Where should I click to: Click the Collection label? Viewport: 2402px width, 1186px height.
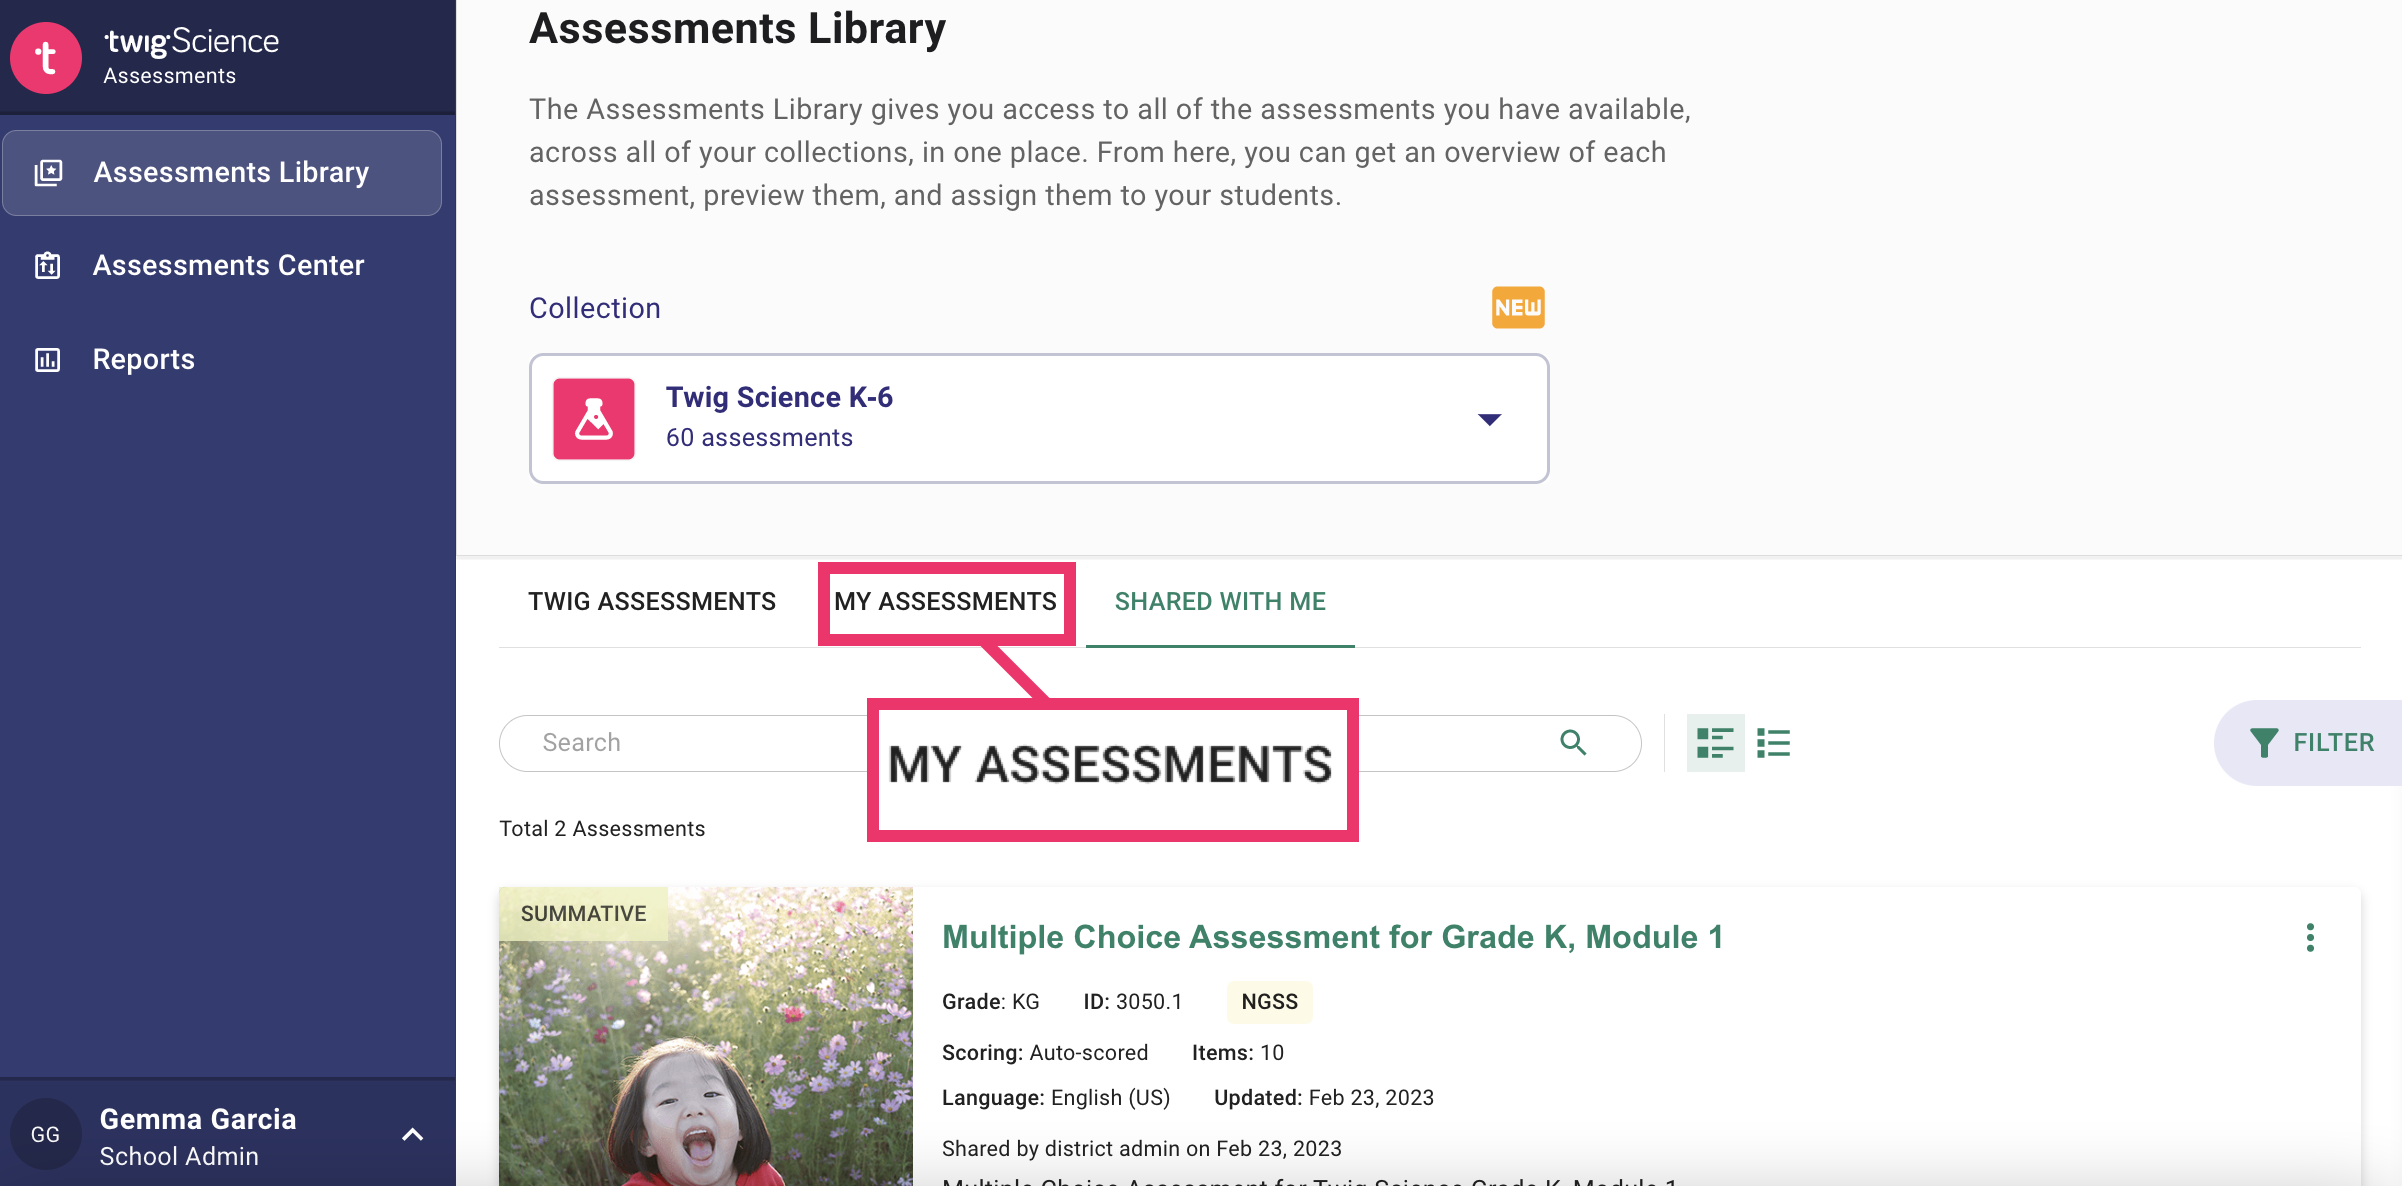coord(595,308)
